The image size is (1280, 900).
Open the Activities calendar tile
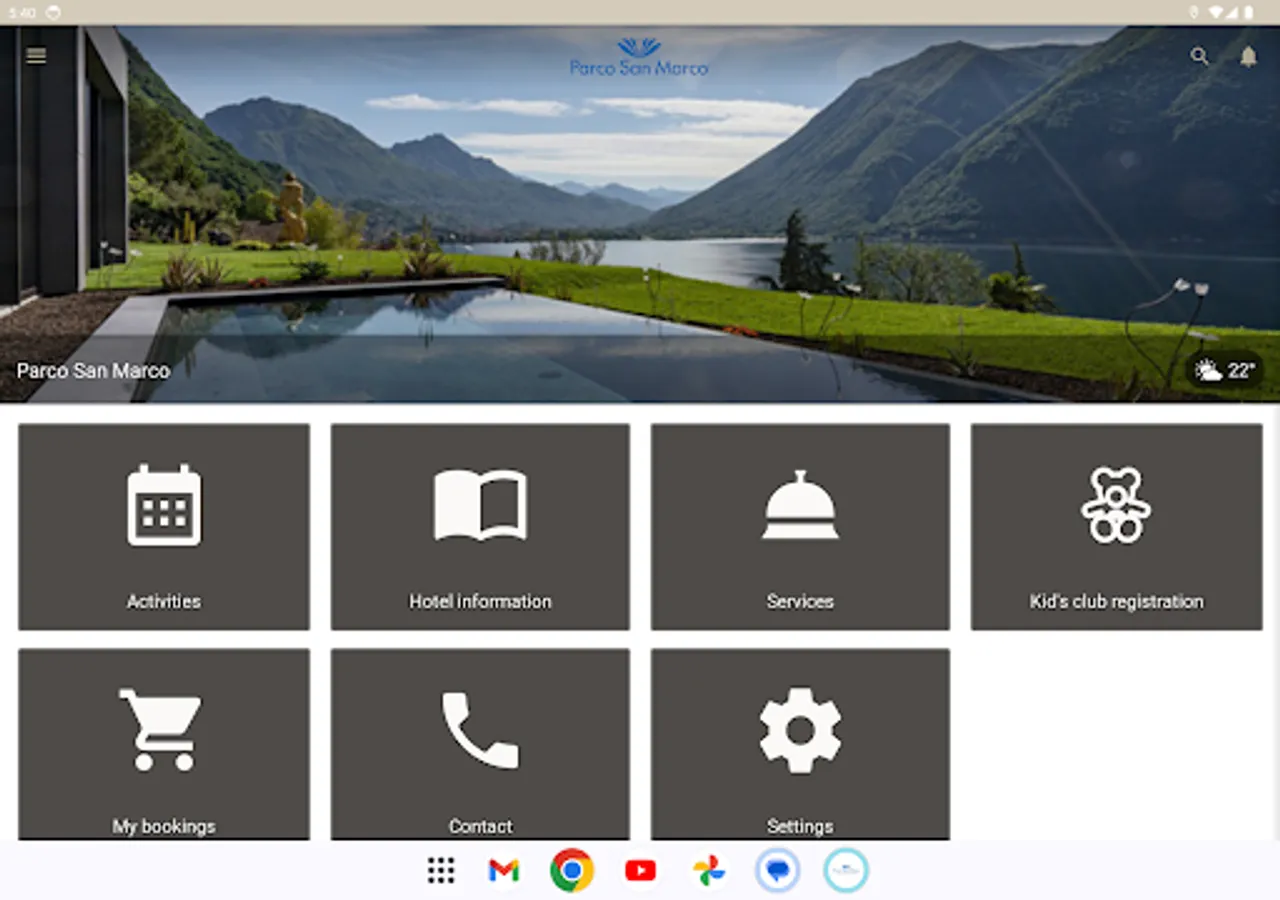coord(164,527)
